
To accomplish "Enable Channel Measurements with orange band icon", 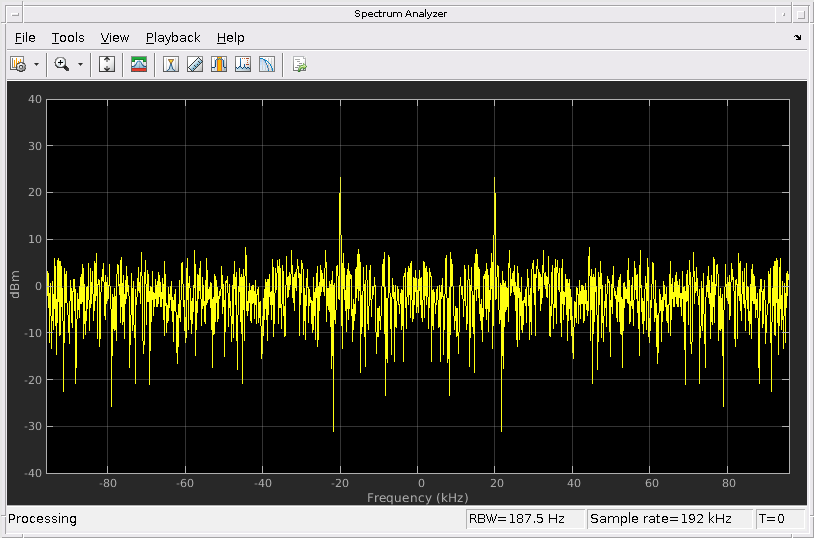I will pos(219,64).
